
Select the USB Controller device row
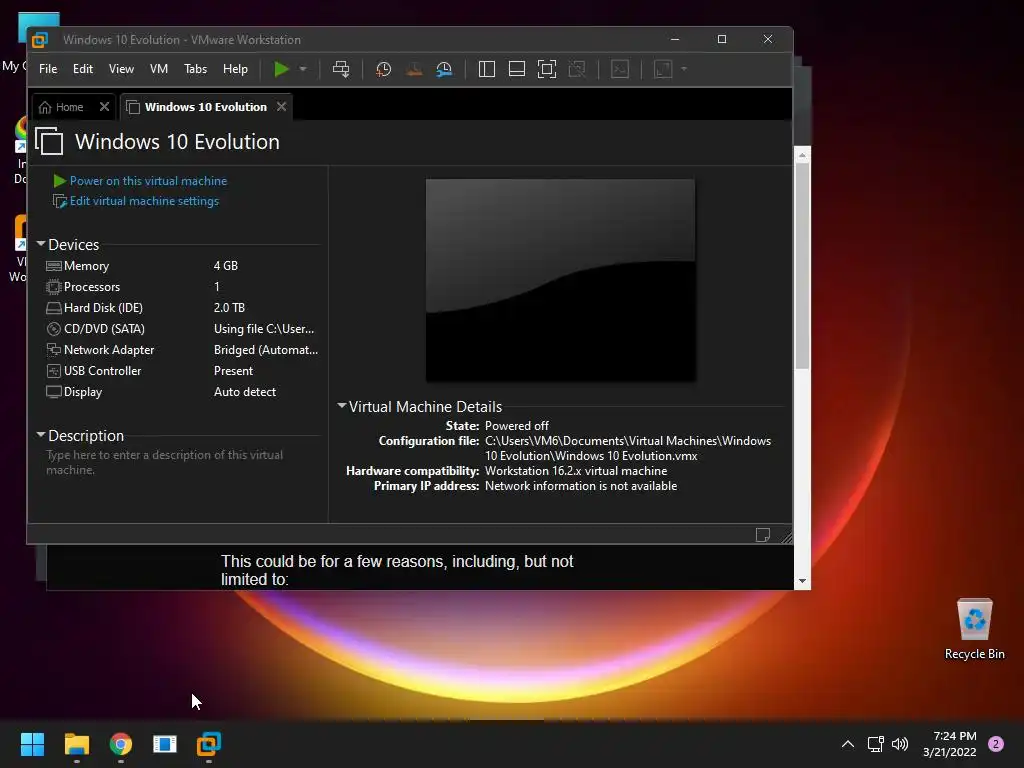point(182,371)
